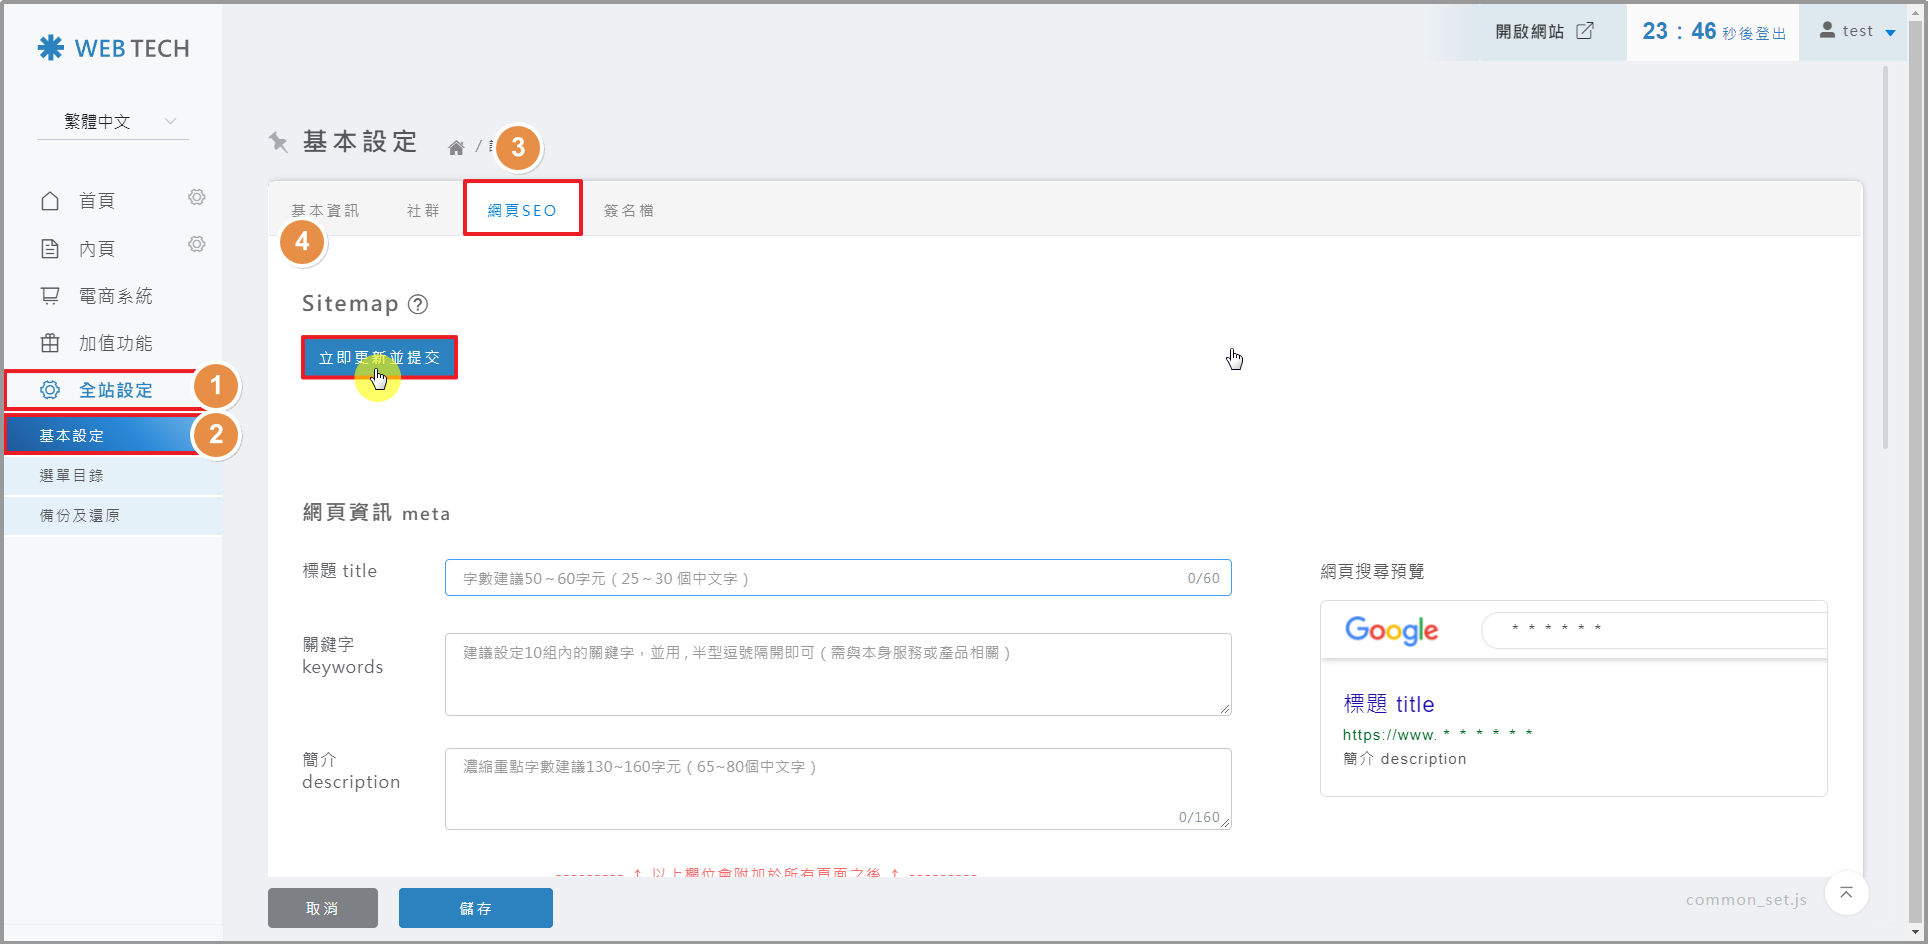Click the star icon beside 基本設定 title
The height and width of the screenshot is (944, 1929).
[x=279, y=142]
